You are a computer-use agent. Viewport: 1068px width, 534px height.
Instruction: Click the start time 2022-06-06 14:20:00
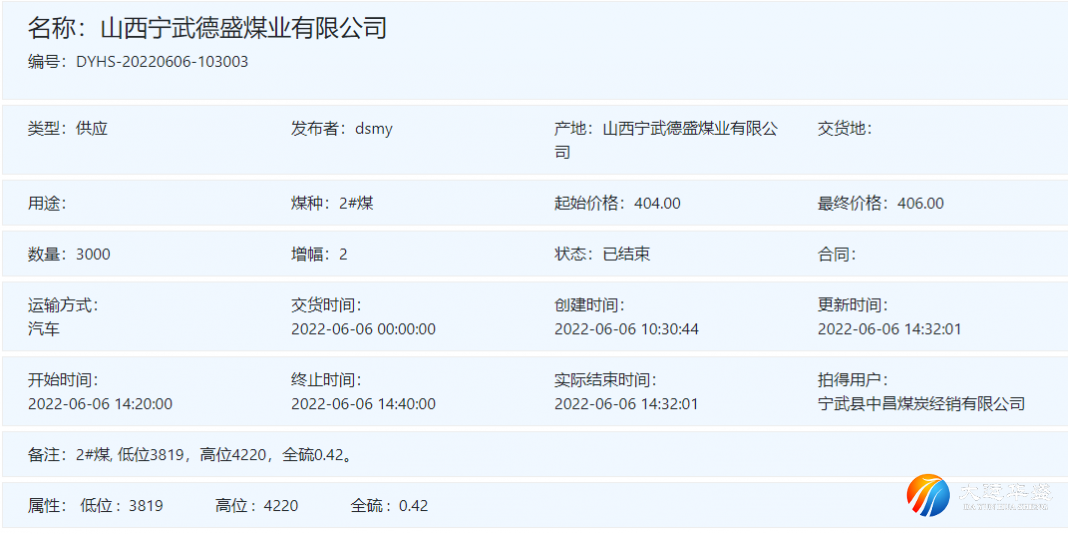coord(100,404)
